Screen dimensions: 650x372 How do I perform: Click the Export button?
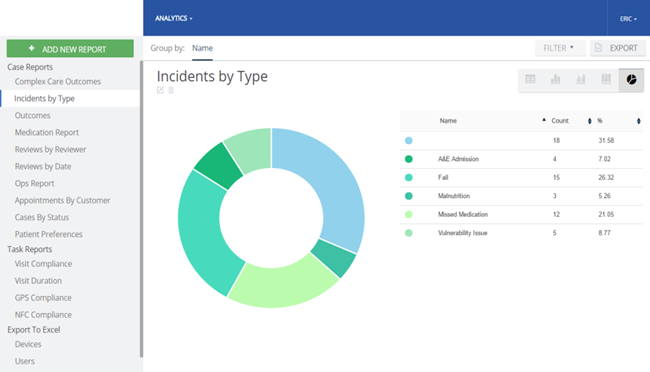tap(618, 48)
